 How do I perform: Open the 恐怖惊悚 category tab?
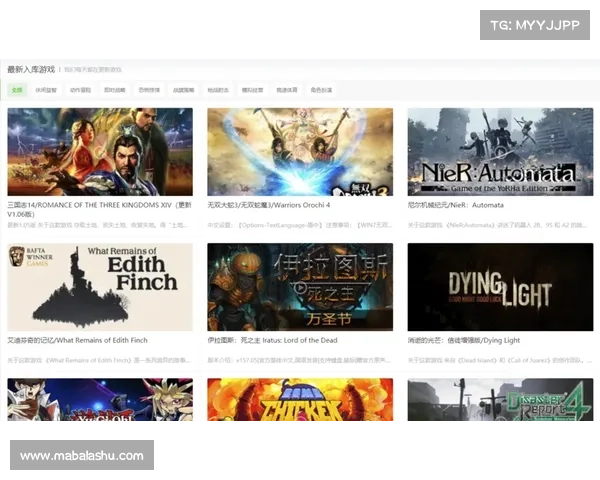[149, 90]
